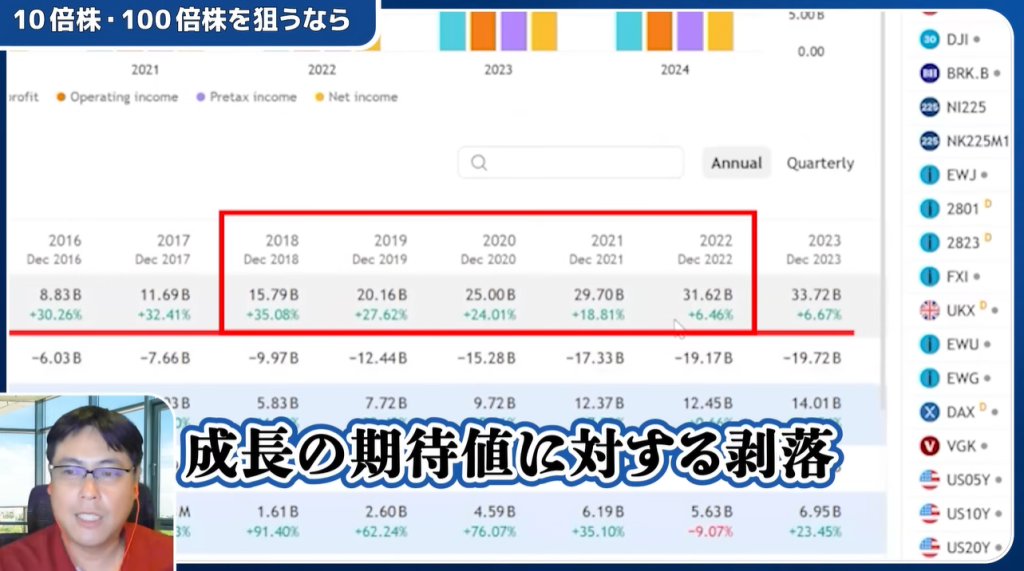Click the presenter webcam thumbnail
The height and width of the screenshot is (571, 1024).
(x=87, y=482)
